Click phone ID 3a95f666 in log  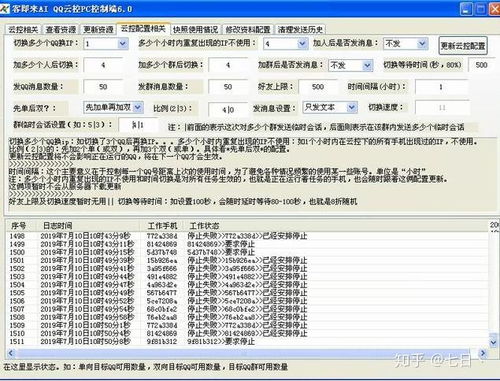coord(162,268)
